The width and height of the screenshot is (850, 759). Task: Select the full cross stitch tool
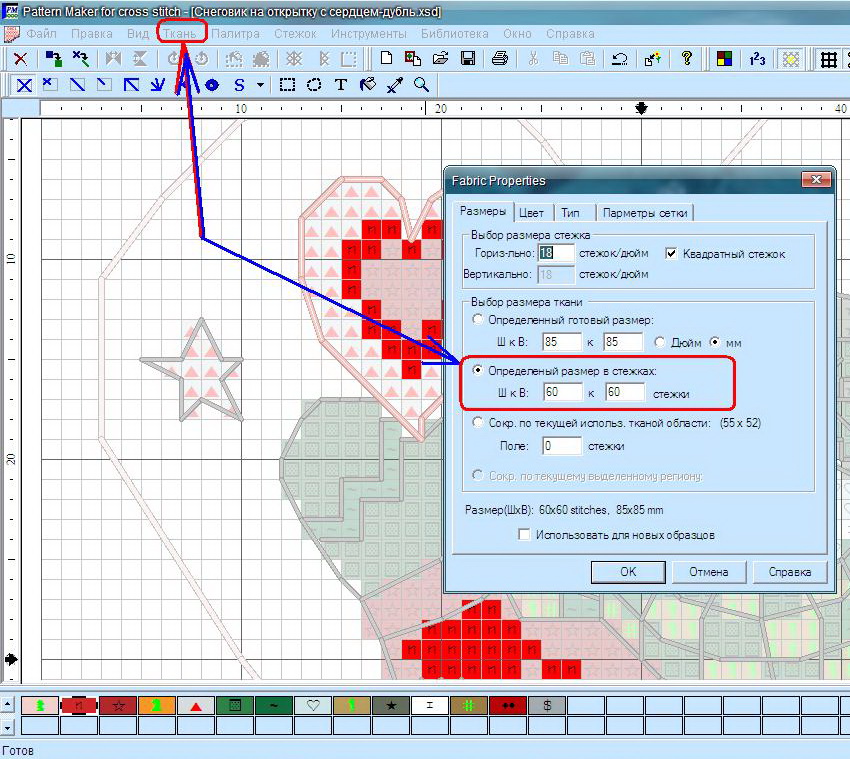point(24,85)
